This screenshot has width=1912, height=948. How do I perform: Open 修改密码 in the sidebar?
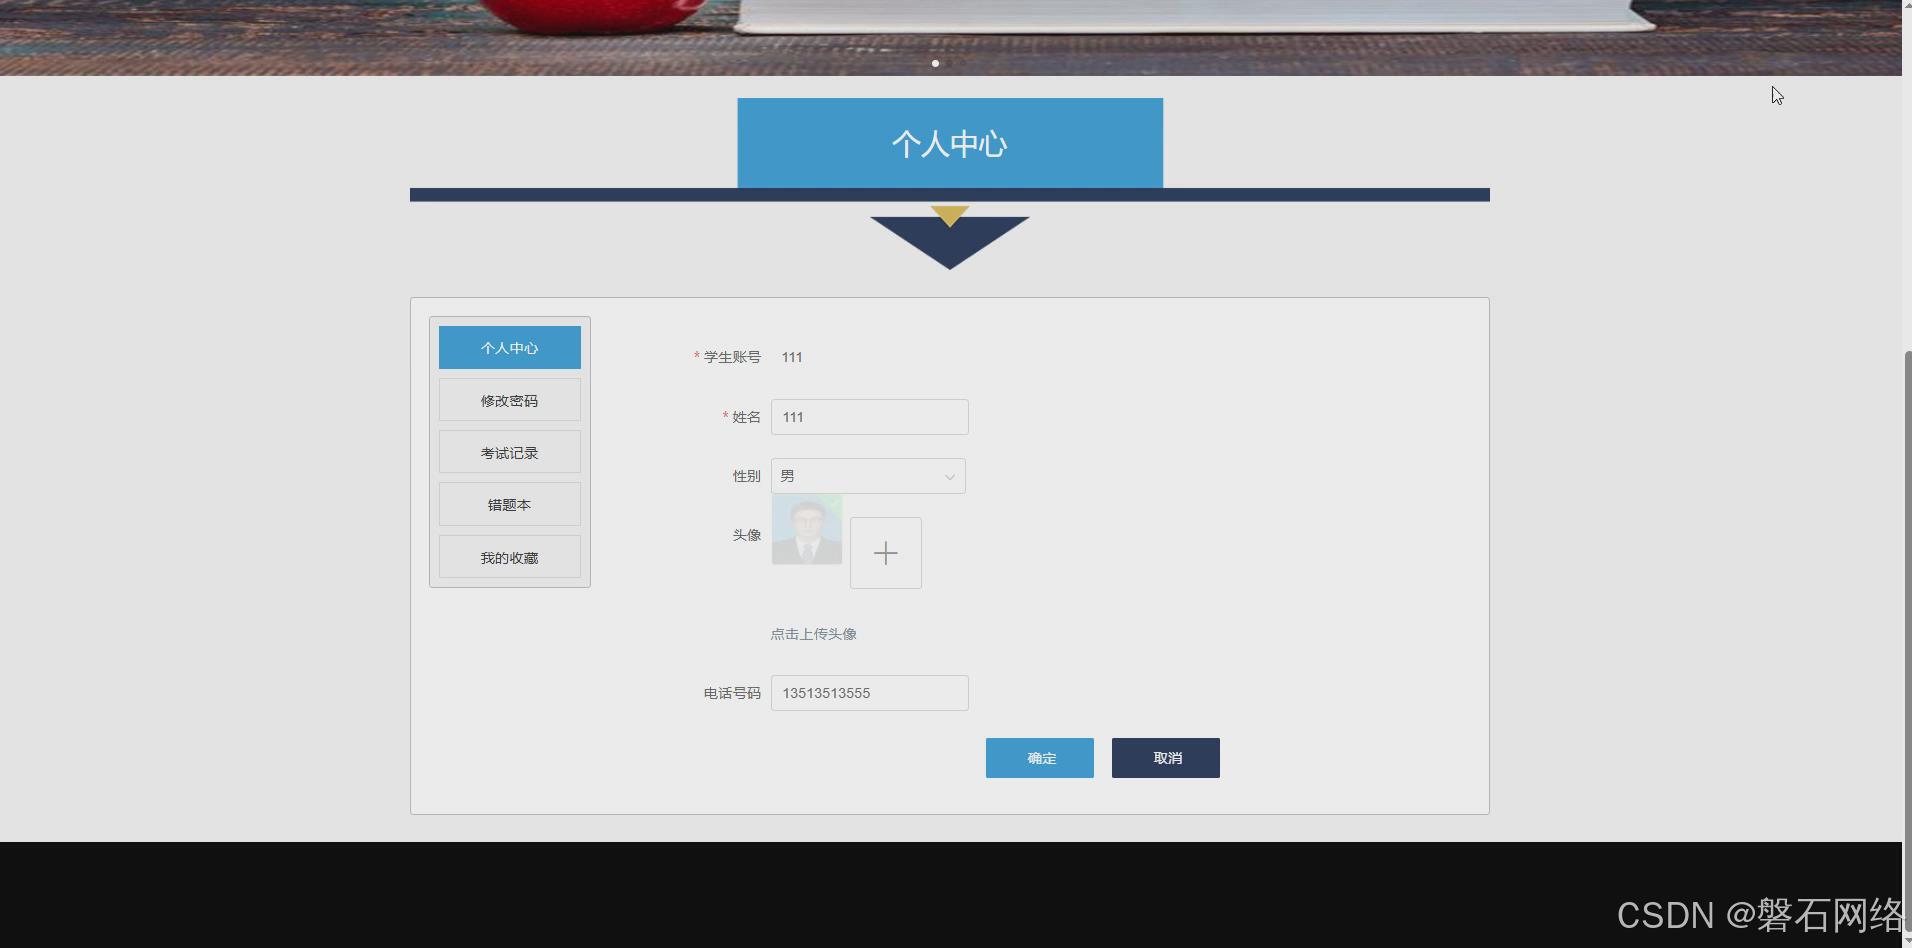click(509, 400)
